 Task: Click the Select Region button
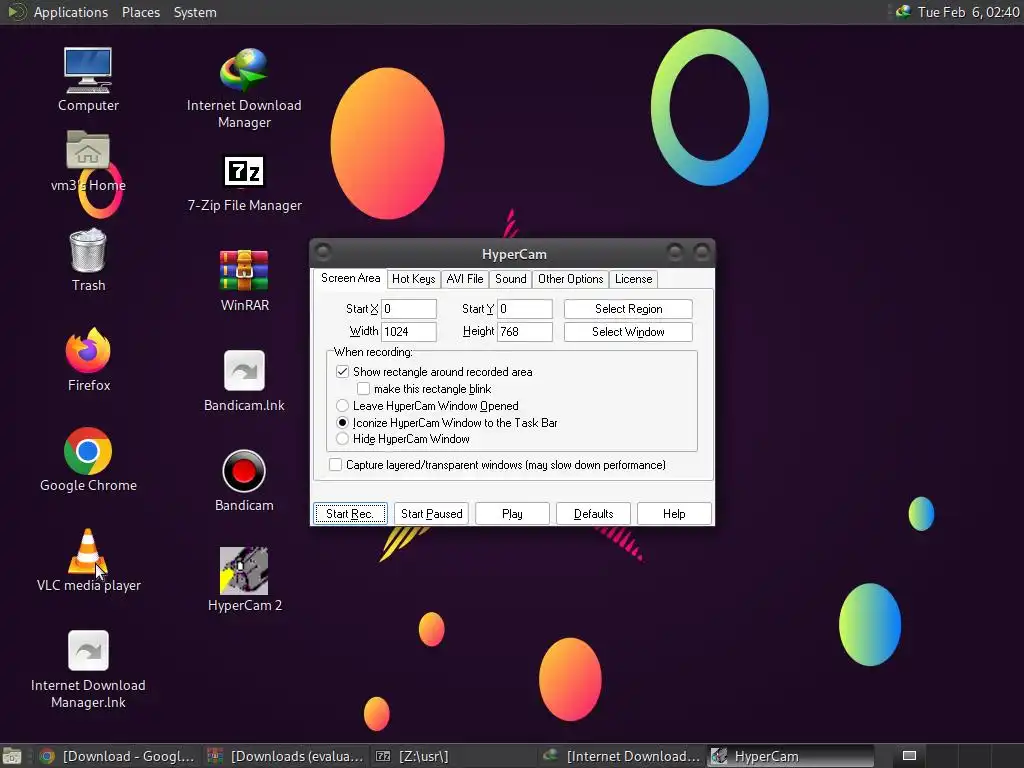[x=628, y=309]
